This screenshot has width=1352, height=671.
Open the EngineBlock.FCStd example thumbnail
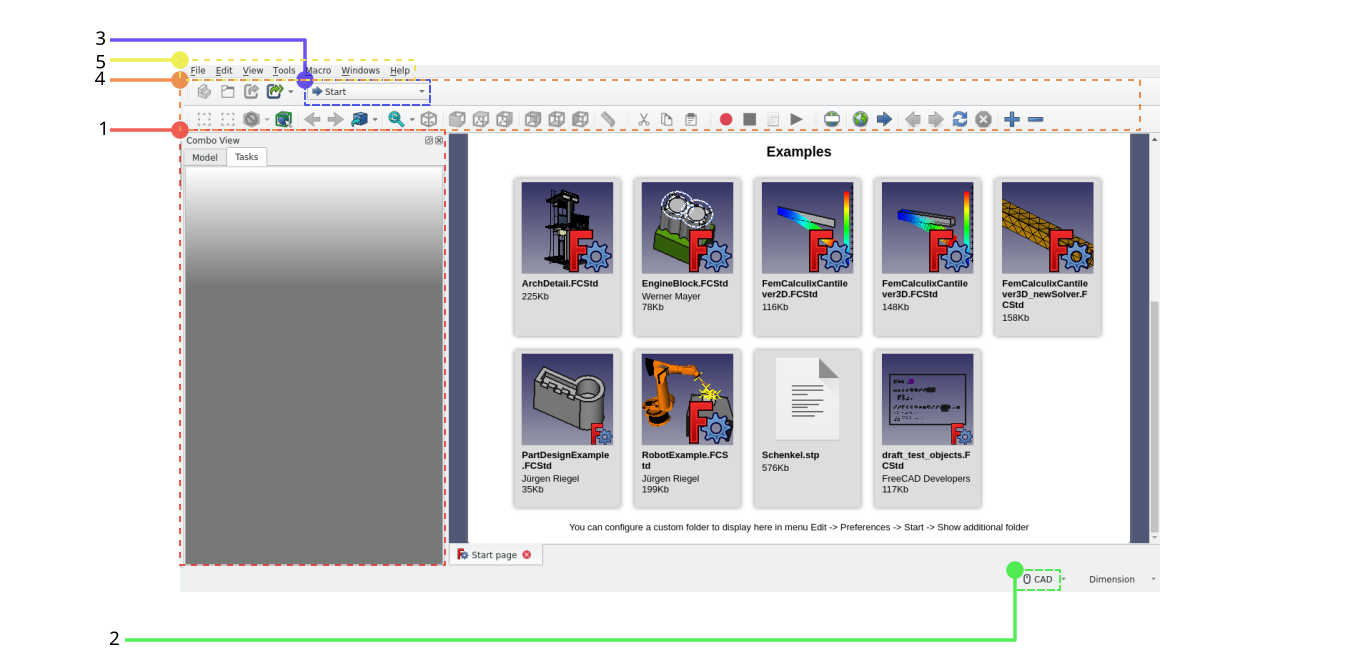(x=687, y=228)
